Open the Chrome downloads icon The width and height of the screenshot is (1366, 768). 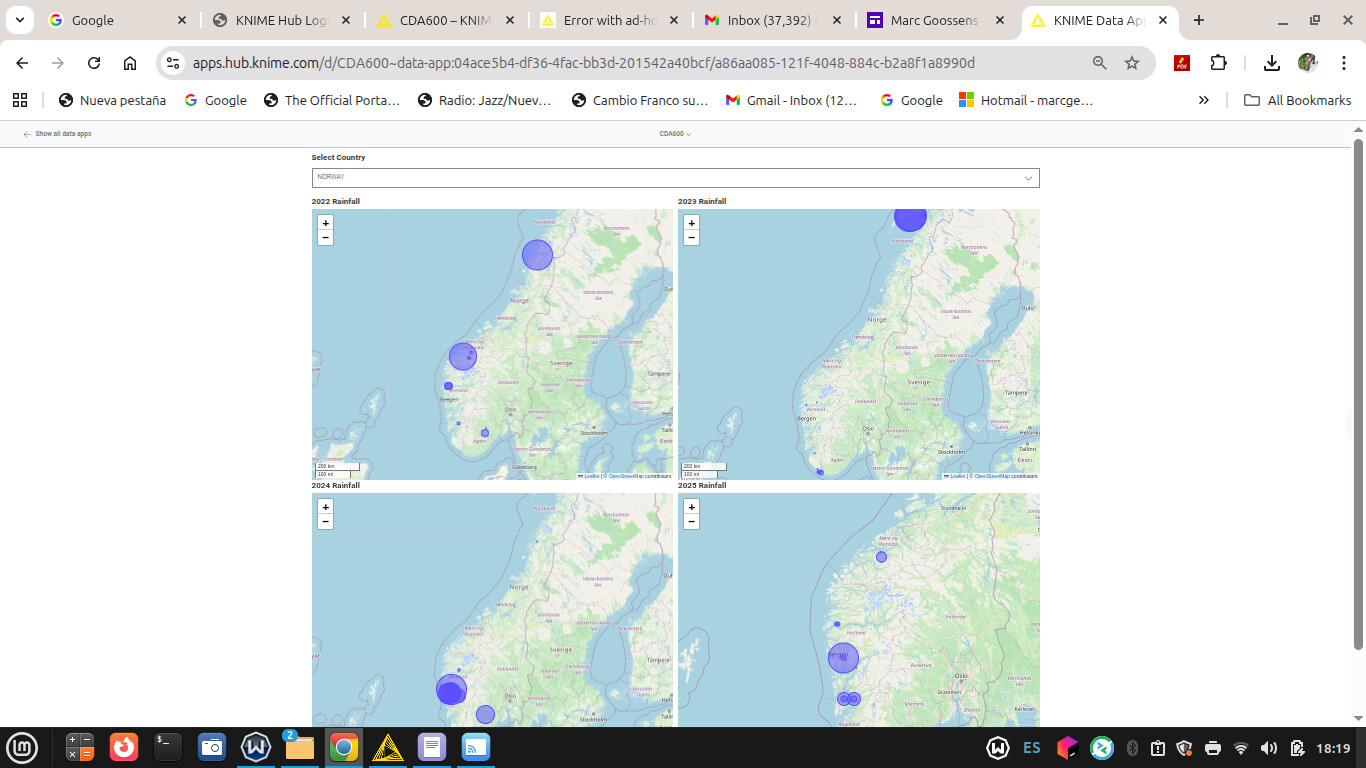(x=1271, y=63)
